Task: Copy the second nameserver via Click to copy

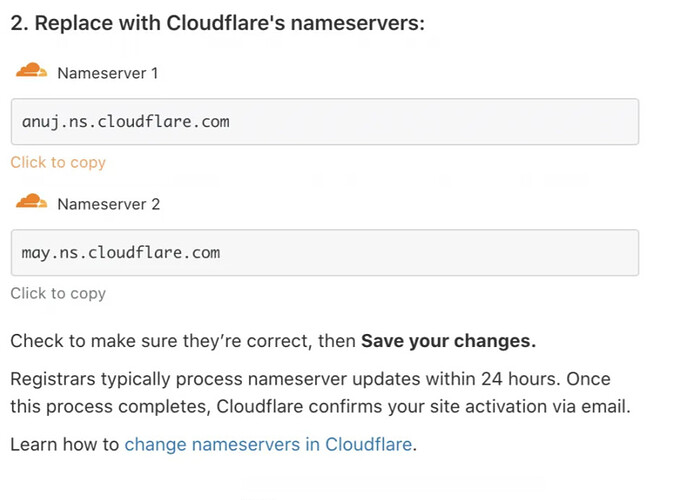Action: tap(58, 293)
